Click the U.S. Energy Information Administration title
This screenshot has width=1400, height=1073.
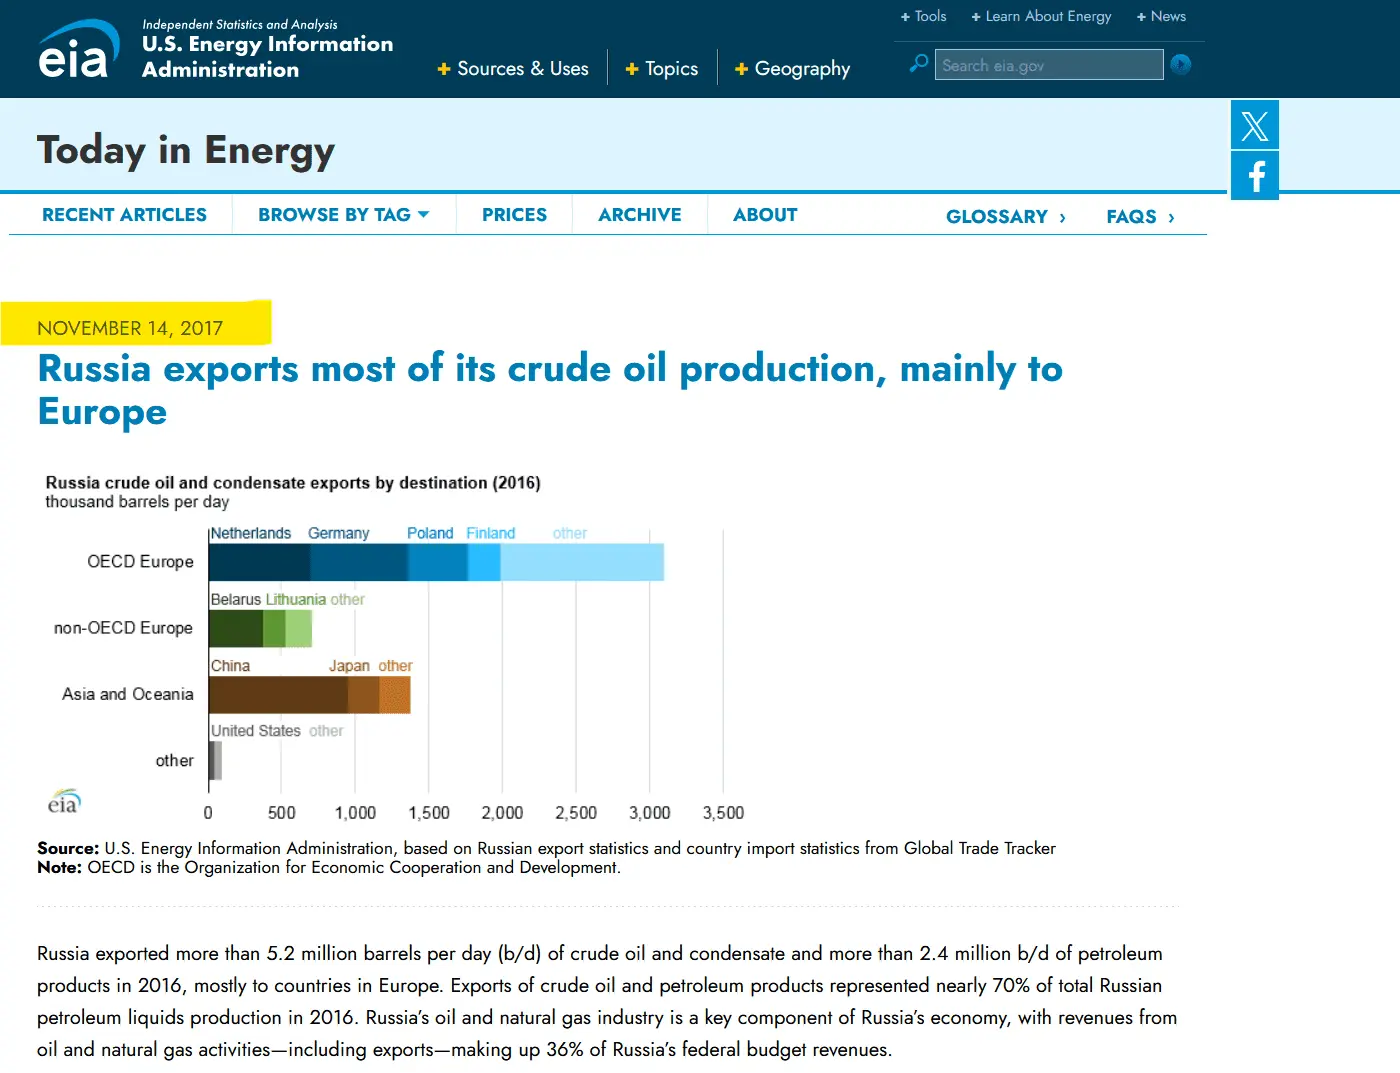(267, 57)
